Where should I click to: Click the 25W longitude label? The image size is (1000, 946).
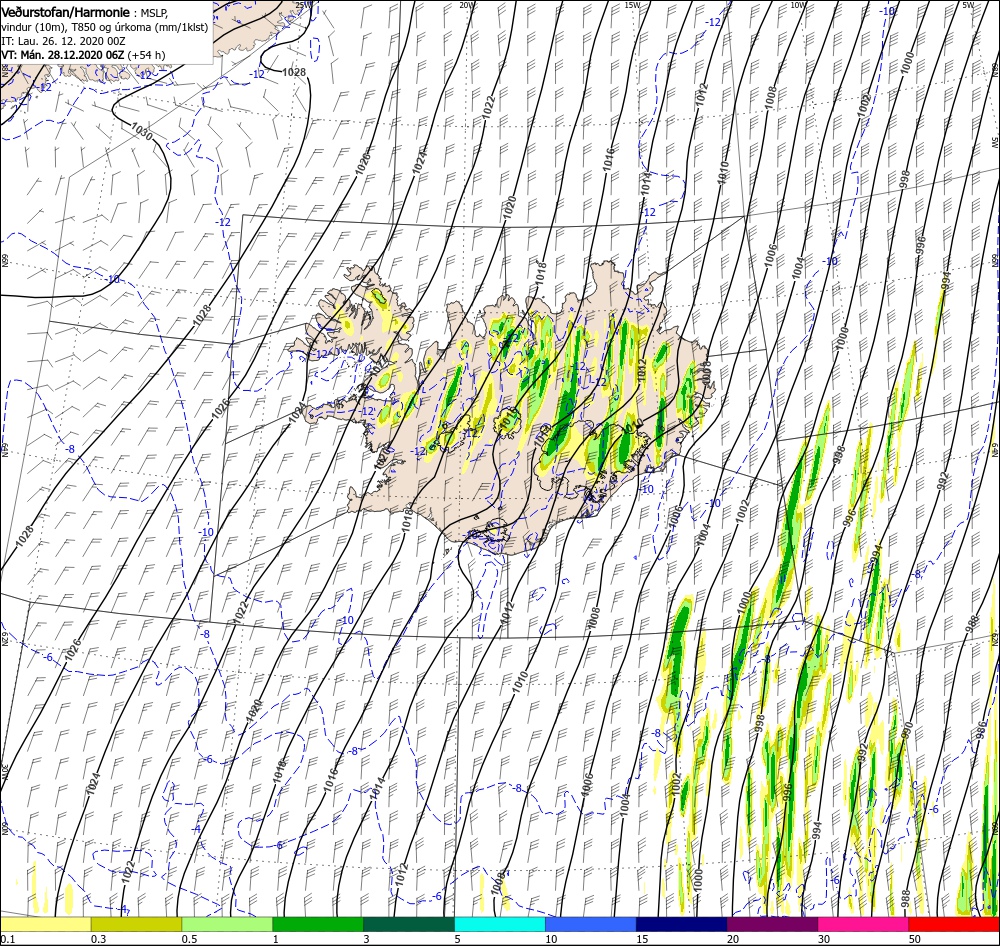click(304, 4)
